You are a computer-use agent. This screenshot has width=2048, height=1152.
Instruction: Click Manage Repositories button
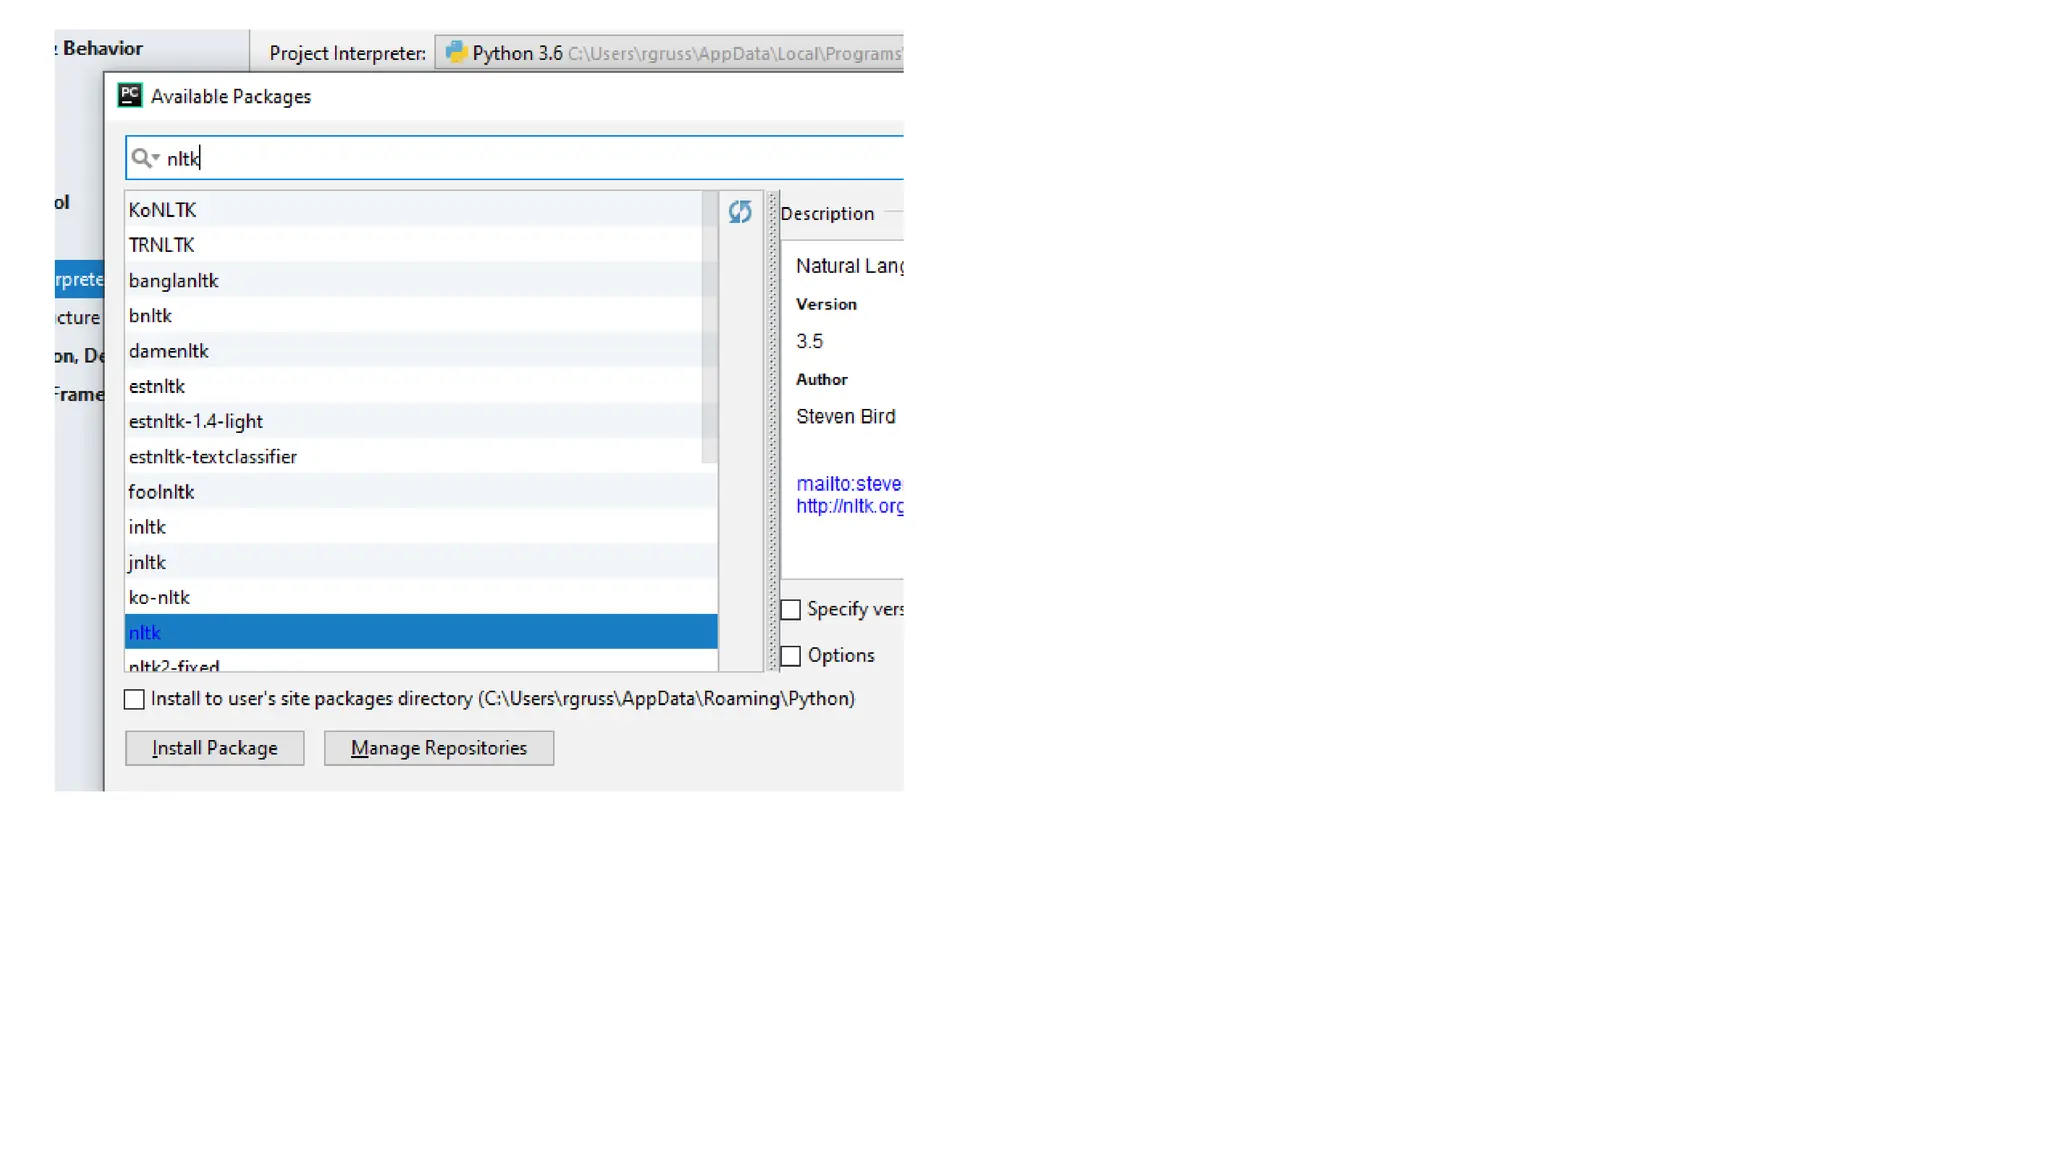point(438,748)
